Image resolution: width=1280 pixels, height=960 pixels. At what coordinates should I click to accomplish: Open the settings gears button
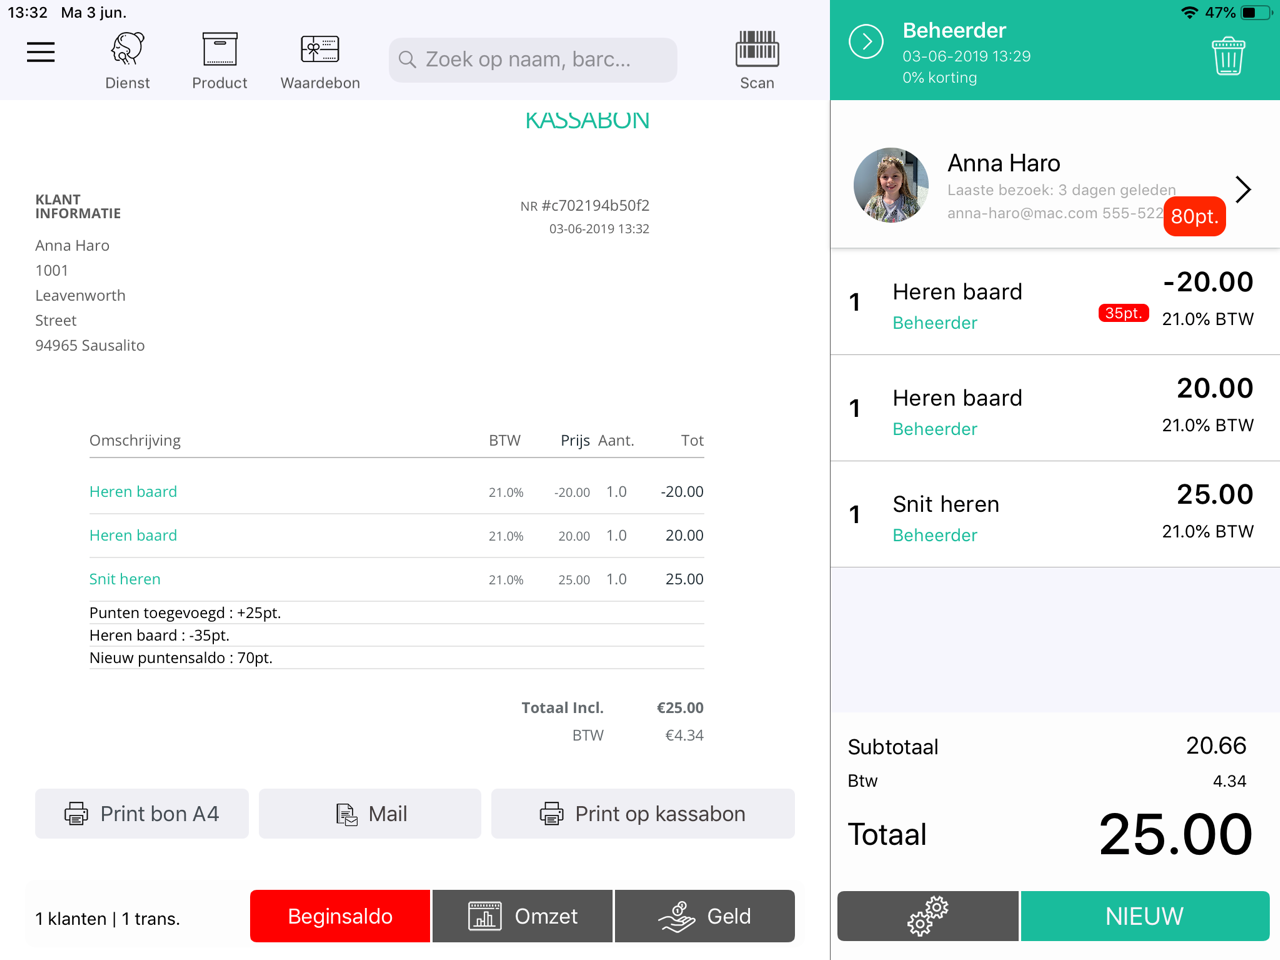coord(928,916)
